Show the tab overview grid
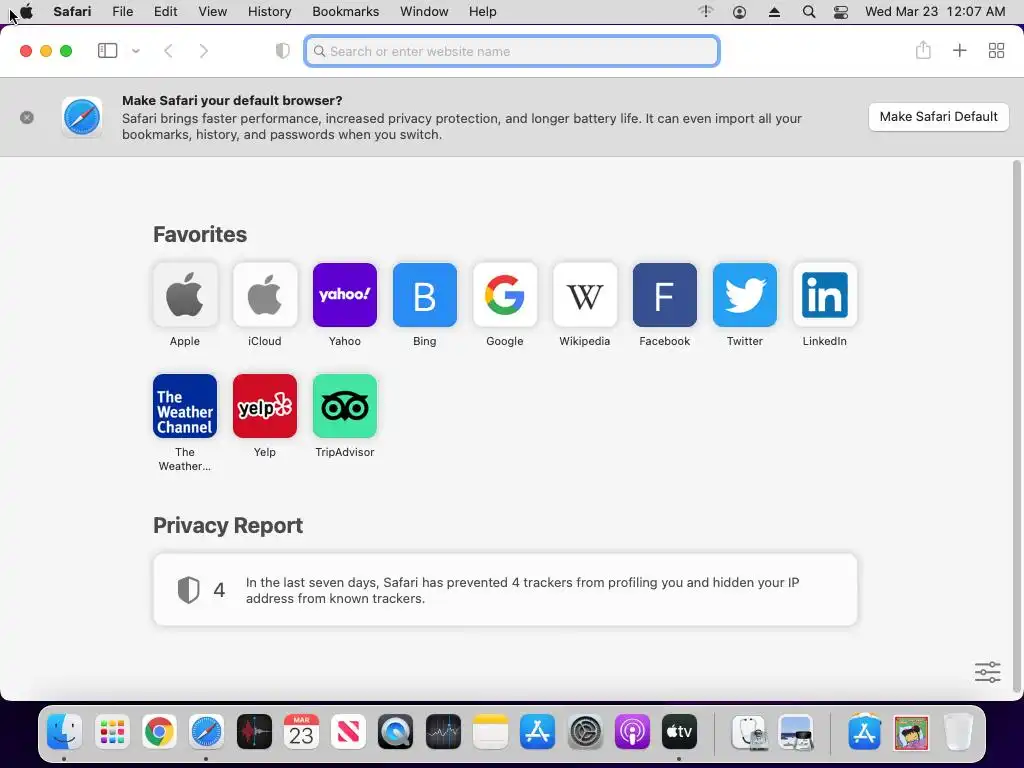 click(x=996, y=50)
